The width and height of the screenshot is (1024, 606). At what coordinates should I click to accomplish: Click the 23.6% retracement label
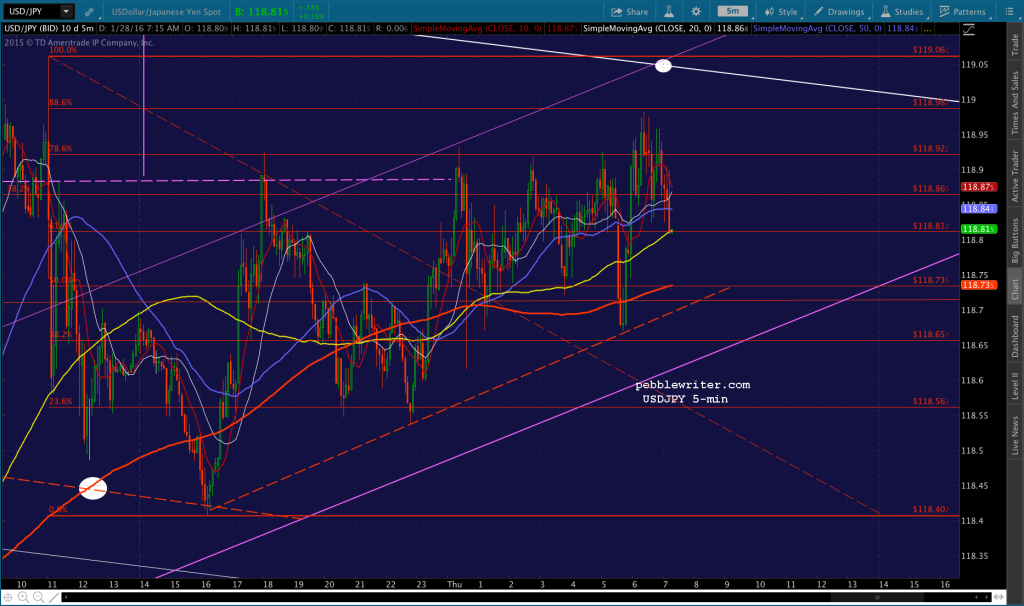(x=61, y=402)
